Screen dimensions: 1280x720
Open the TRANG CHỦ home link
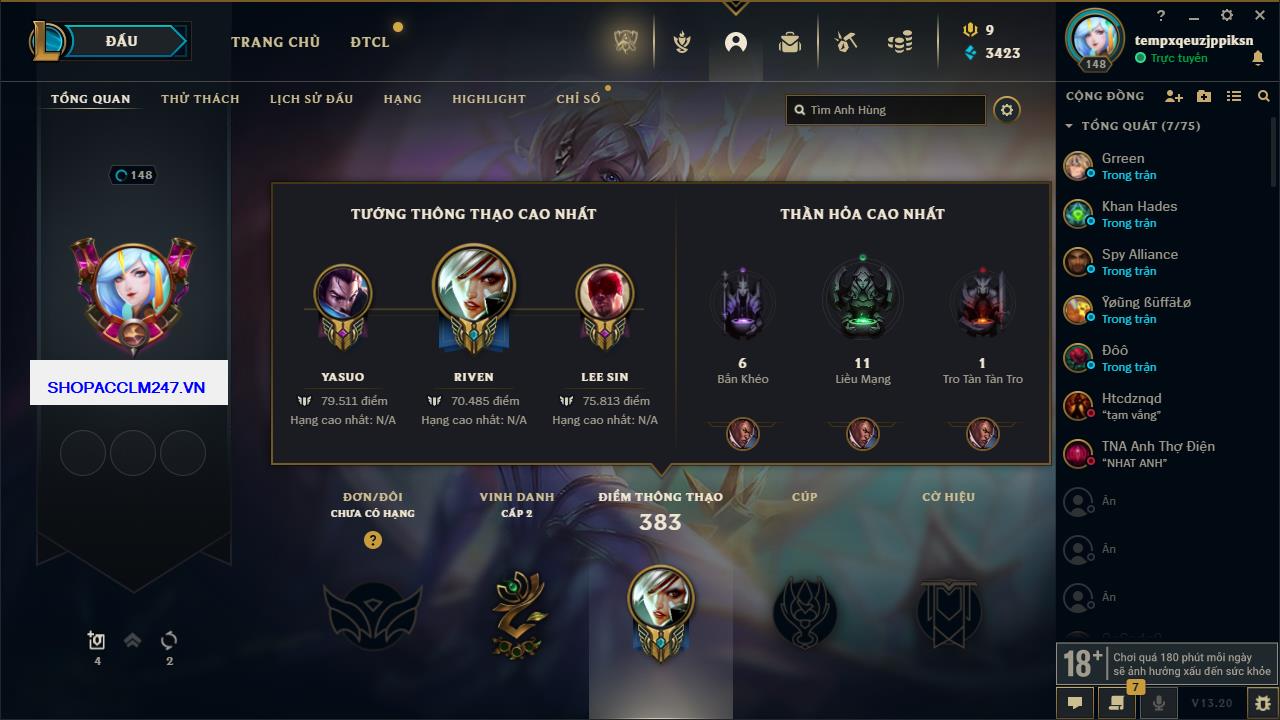point(275,42)
